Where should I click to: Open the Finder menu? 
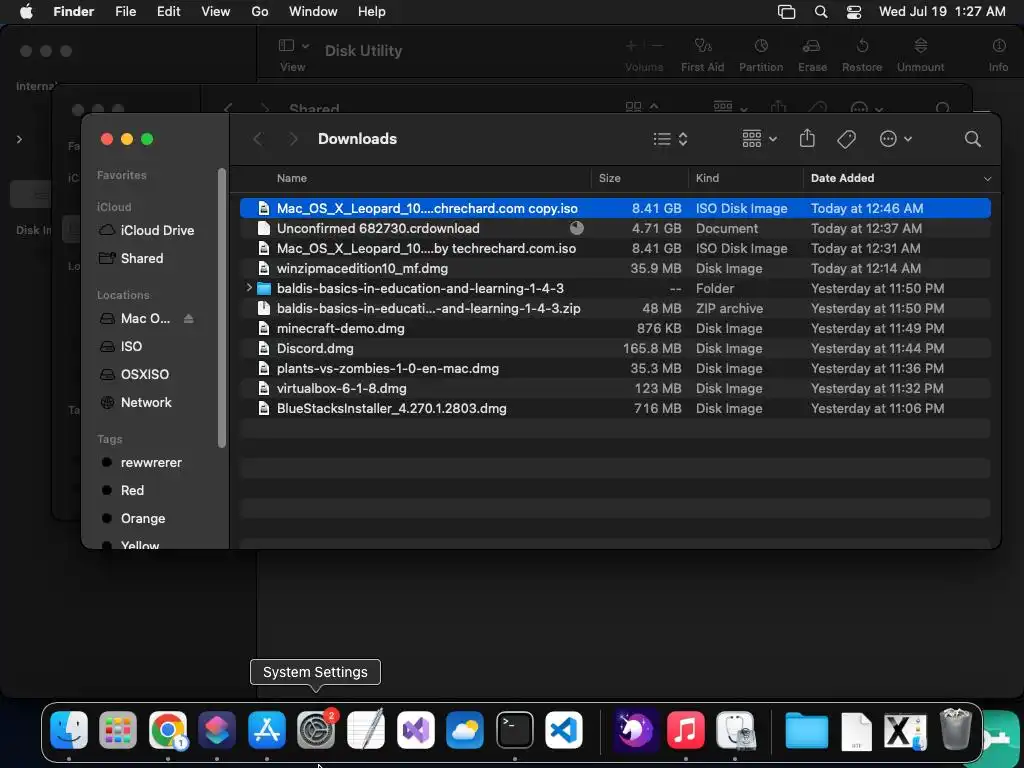tap(73, 12)
